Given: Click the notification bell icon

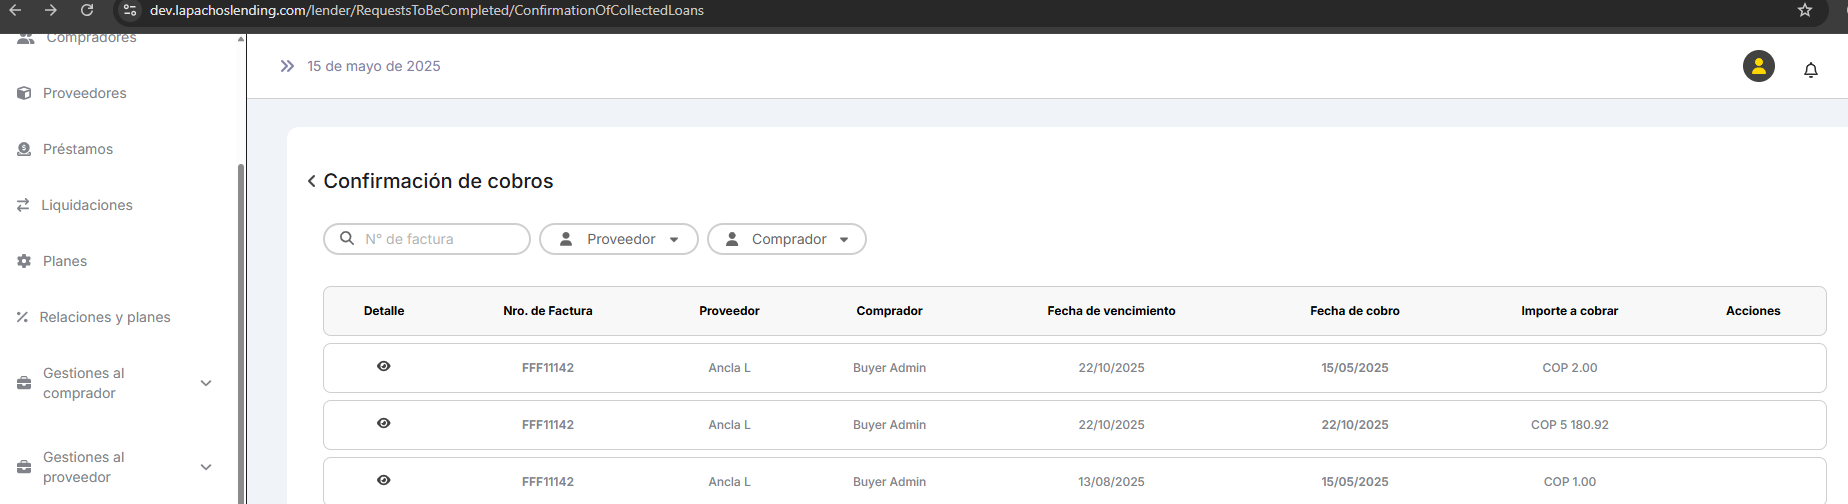Looking at the screenshot, I should click(1810, 70).
